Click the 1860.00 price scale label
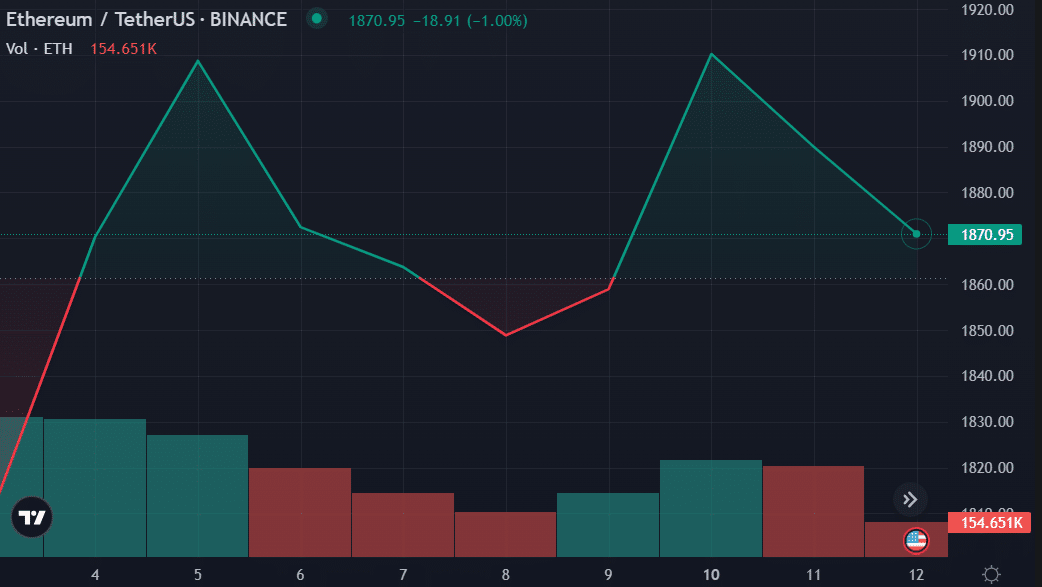The width and height of the screenshot is (1042, 587). pos(988,285)
